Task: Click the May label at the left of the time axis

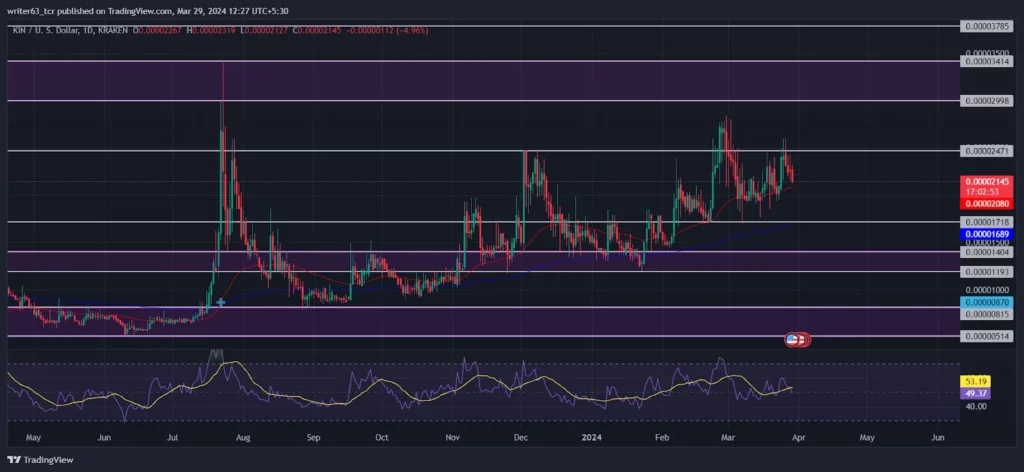Action: click(34, 437)
